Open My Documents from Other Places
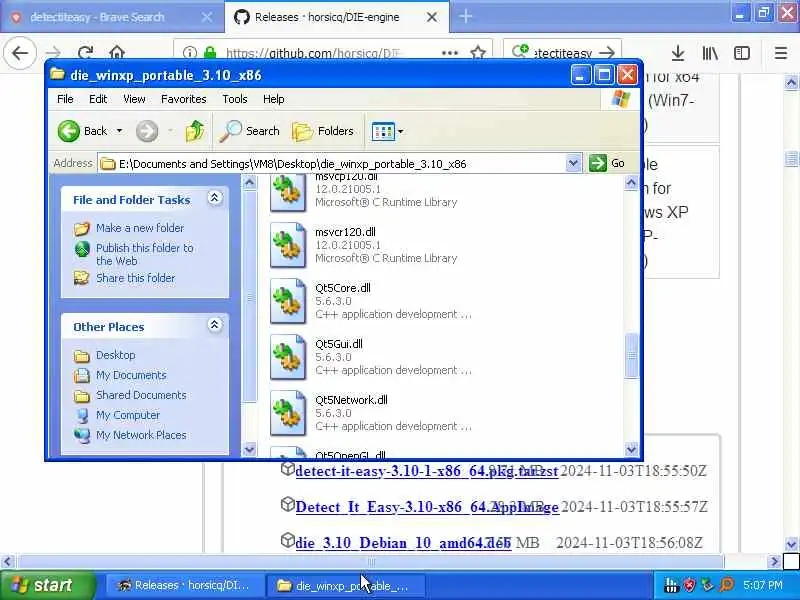 click(131, 375)
